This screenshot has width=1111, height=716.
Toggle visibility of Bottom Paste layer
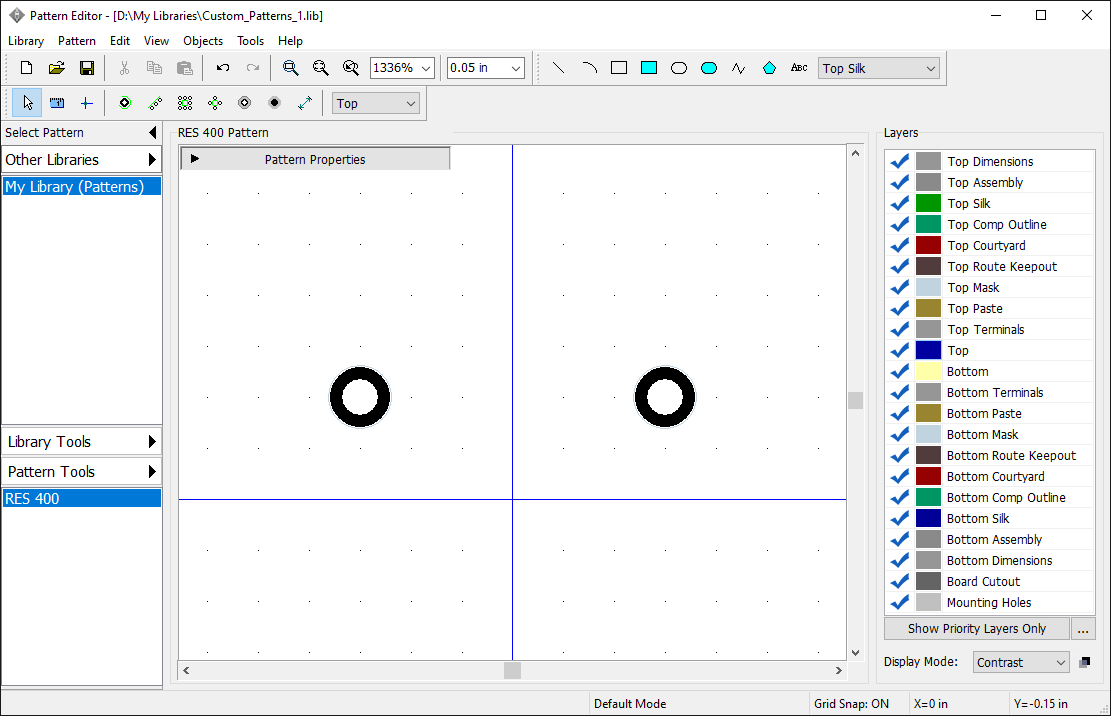point(900,414)
